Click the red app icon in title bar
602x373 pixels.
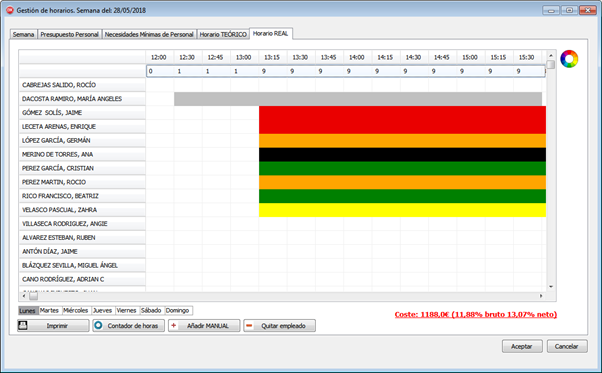tap(10, 10)
